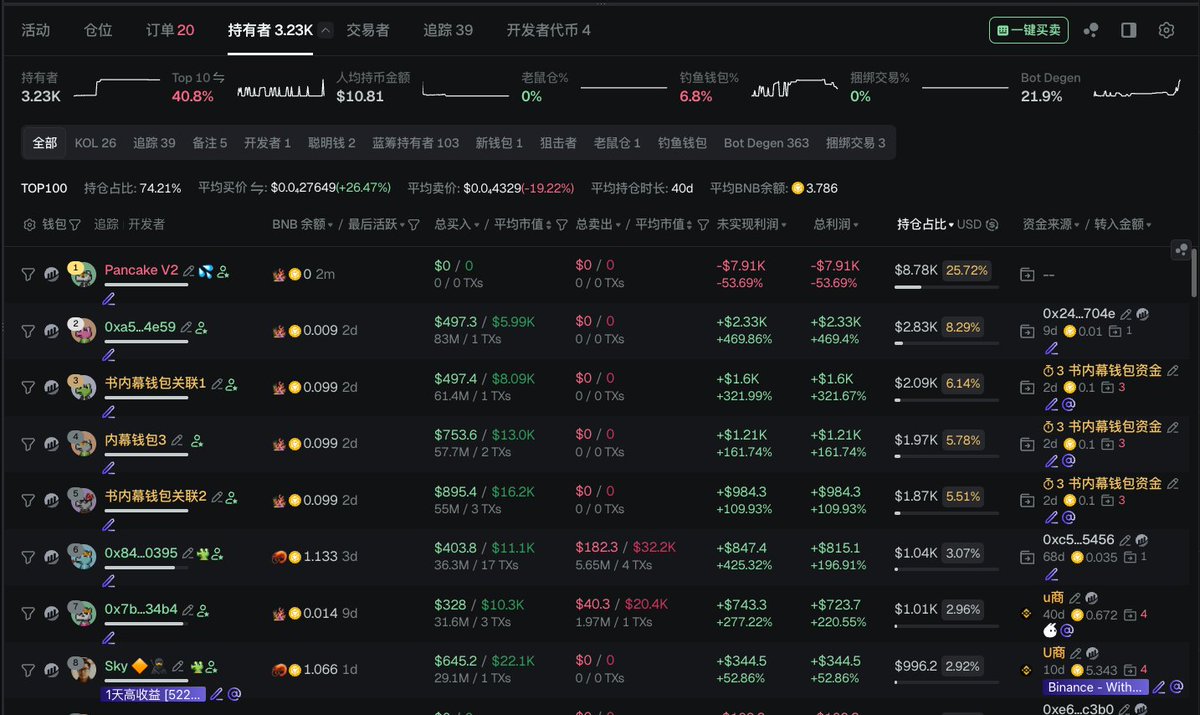Follow the Pancake V2 wallet person icon
The width and height of the screenshot is (1200, 715).
tap(222, 271)
